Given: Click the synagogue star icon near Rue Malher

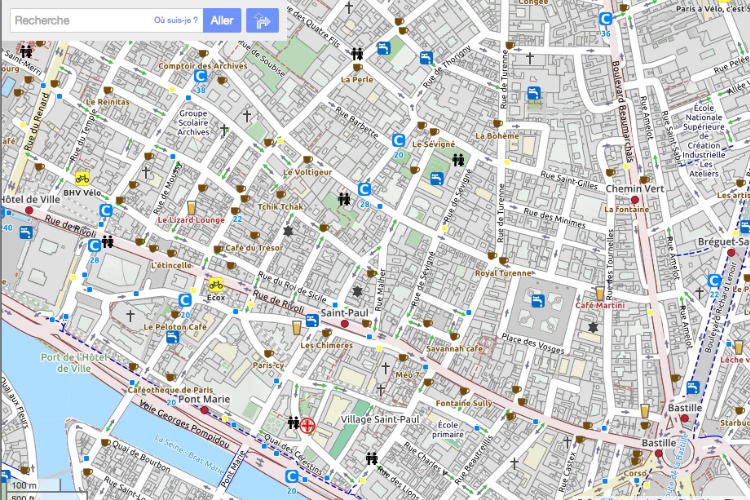Looking at the screenshot, I should point(357,291).
